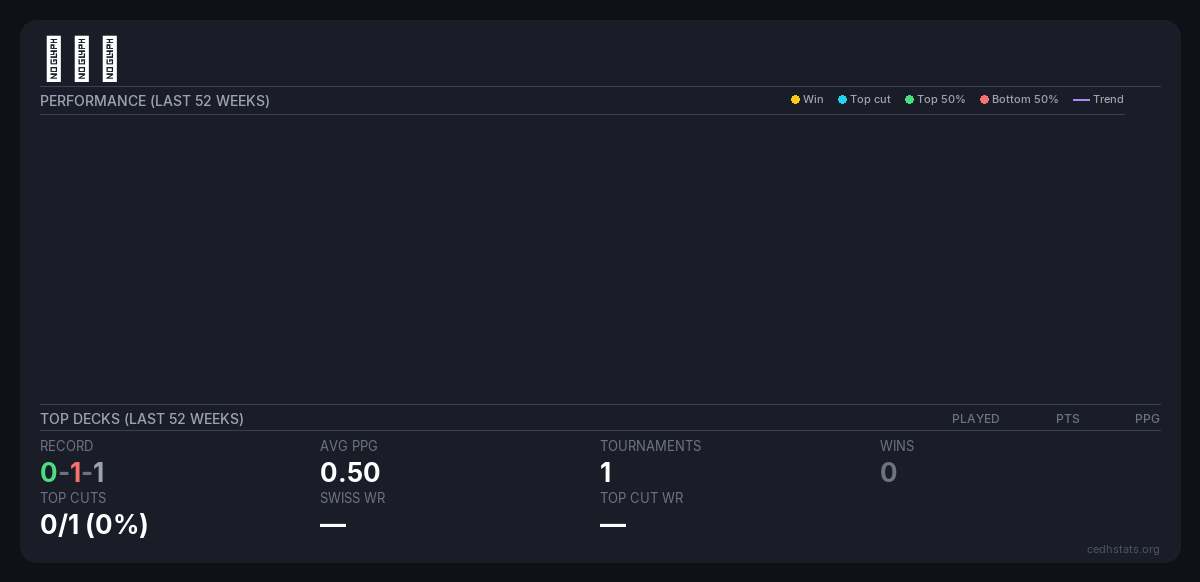Click the third NO GLYPH icon

point(110,59)
